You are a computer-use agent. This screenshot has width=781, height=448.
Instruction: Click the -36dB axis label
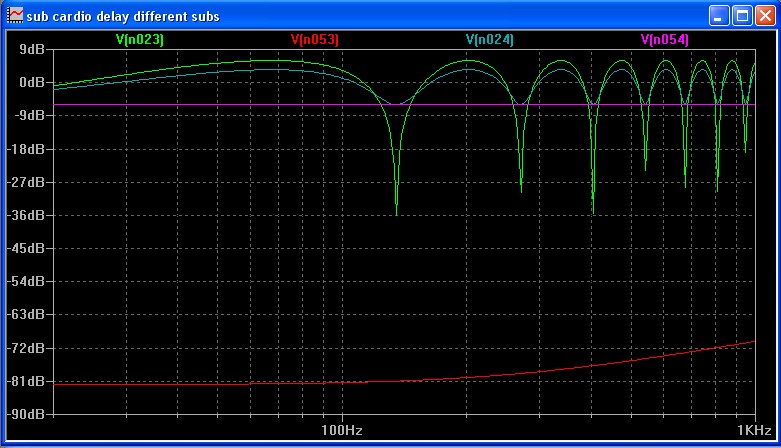tap(26, 215)
